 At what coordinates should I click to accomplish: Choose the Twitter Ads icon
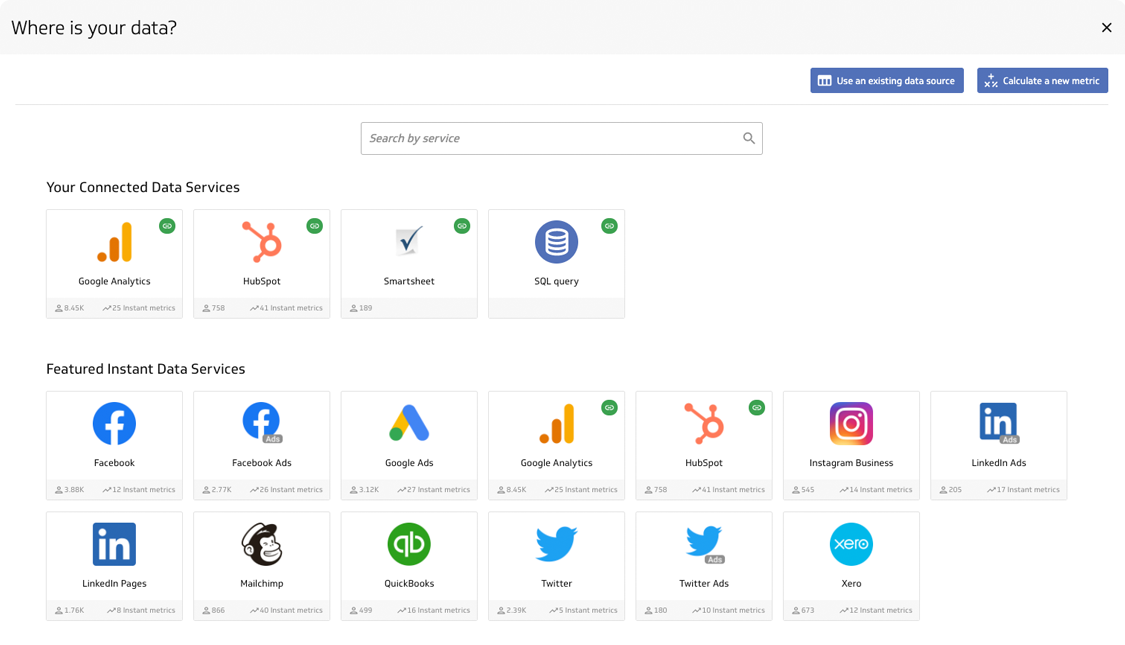coord(704,544)
